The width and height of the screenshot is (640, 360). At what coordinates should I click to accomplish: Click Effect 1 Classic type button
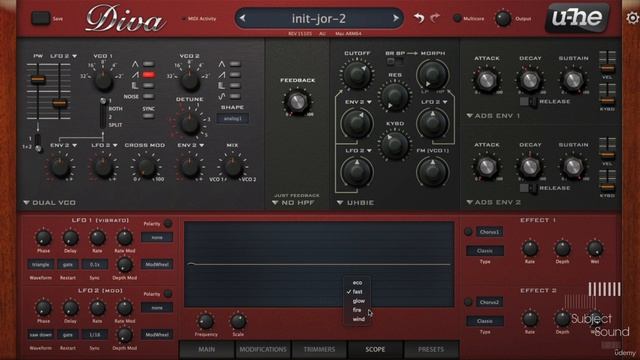click(x=485, y=251)
